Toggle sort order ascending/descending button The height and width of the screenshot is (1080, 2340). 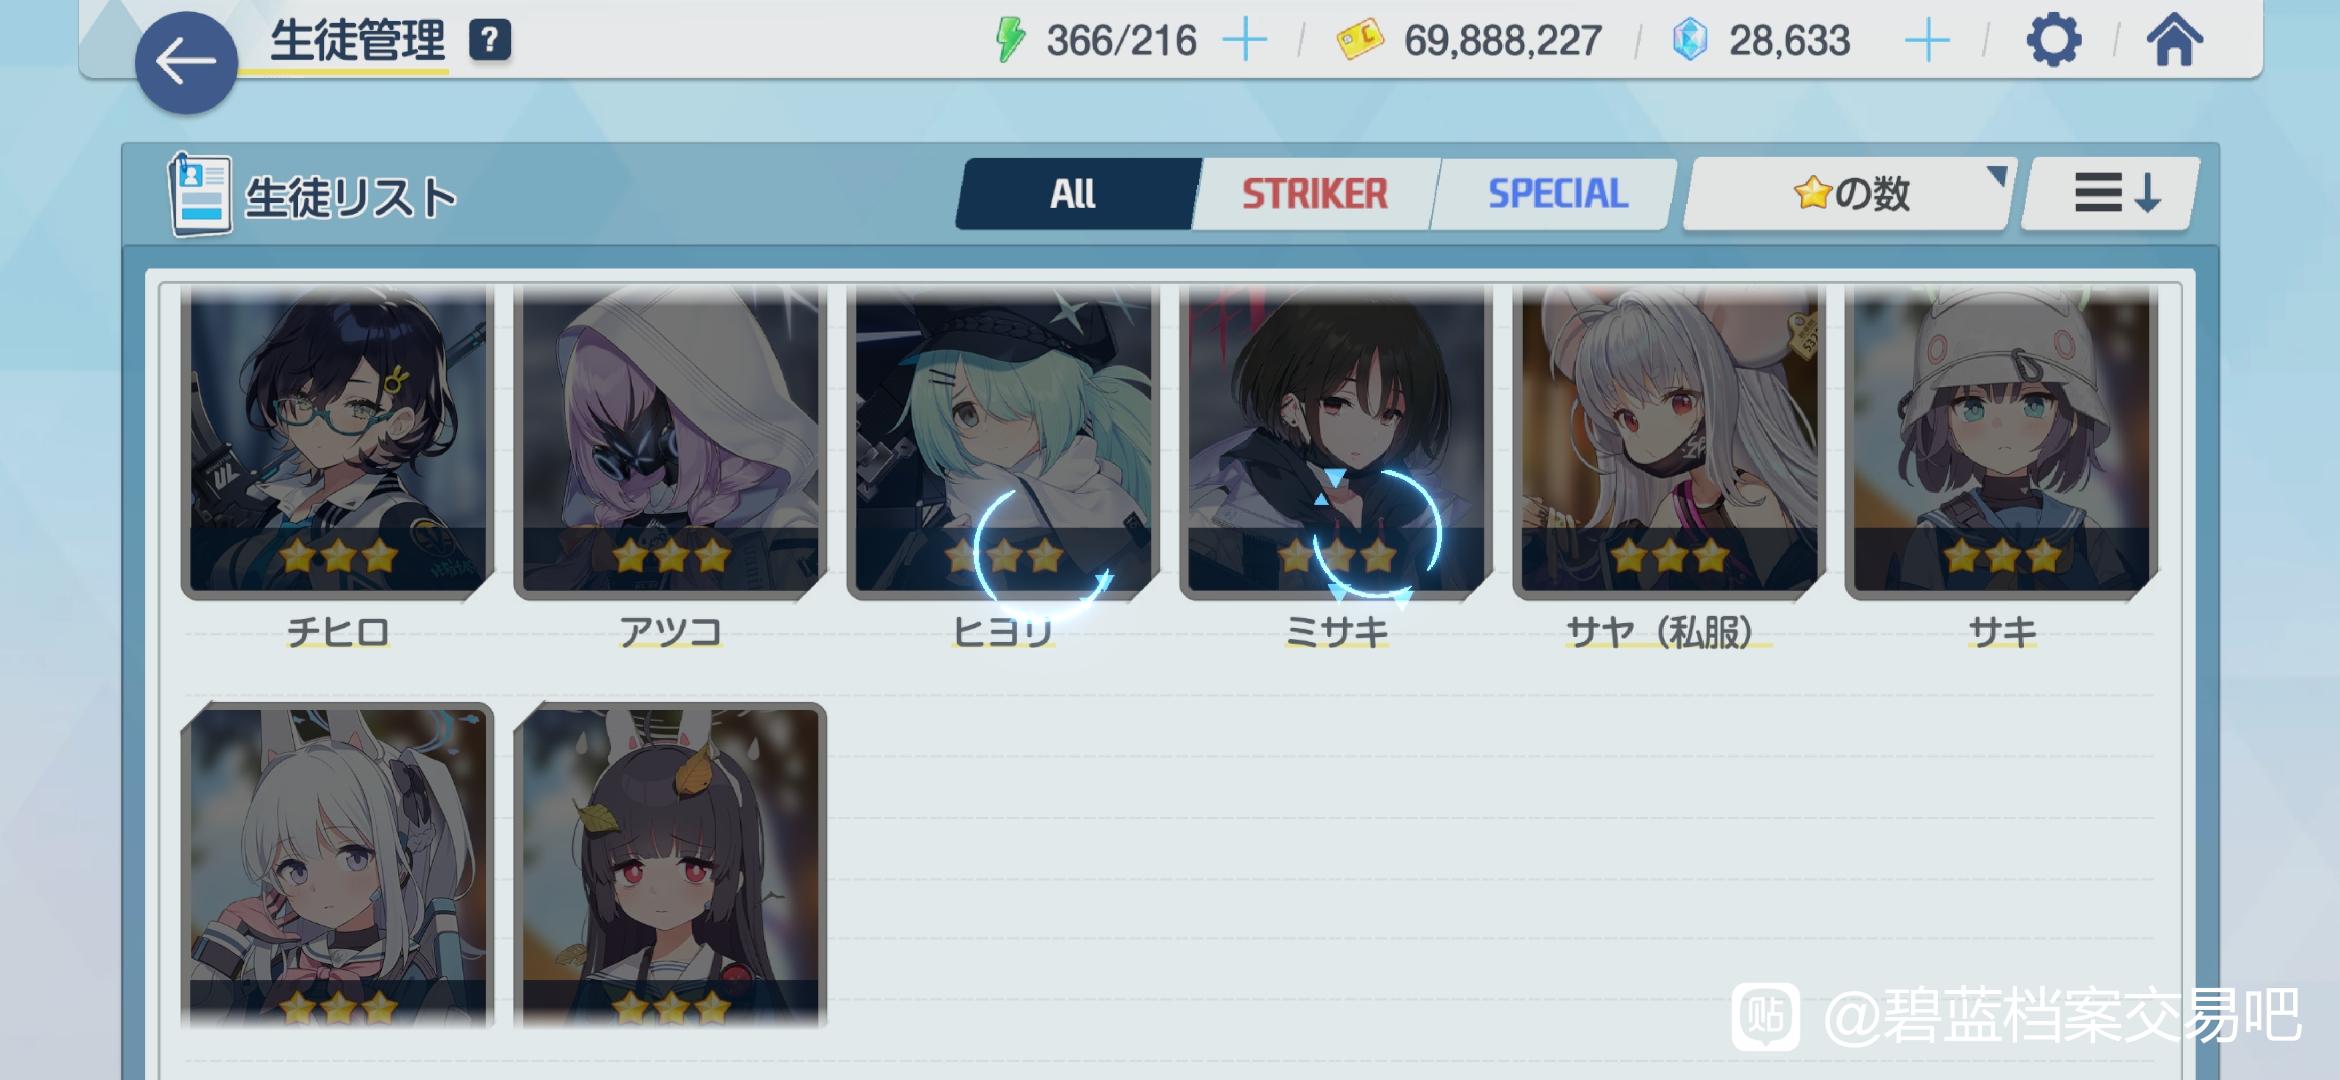coord(2111,194)
